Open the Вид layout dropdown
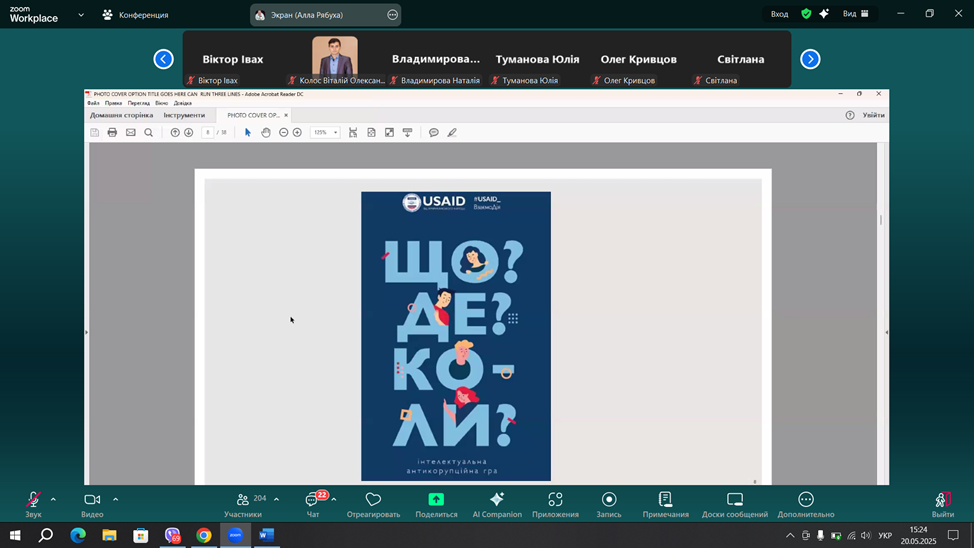The width and height of the screenshot is (974, 548). coord(856,14)
